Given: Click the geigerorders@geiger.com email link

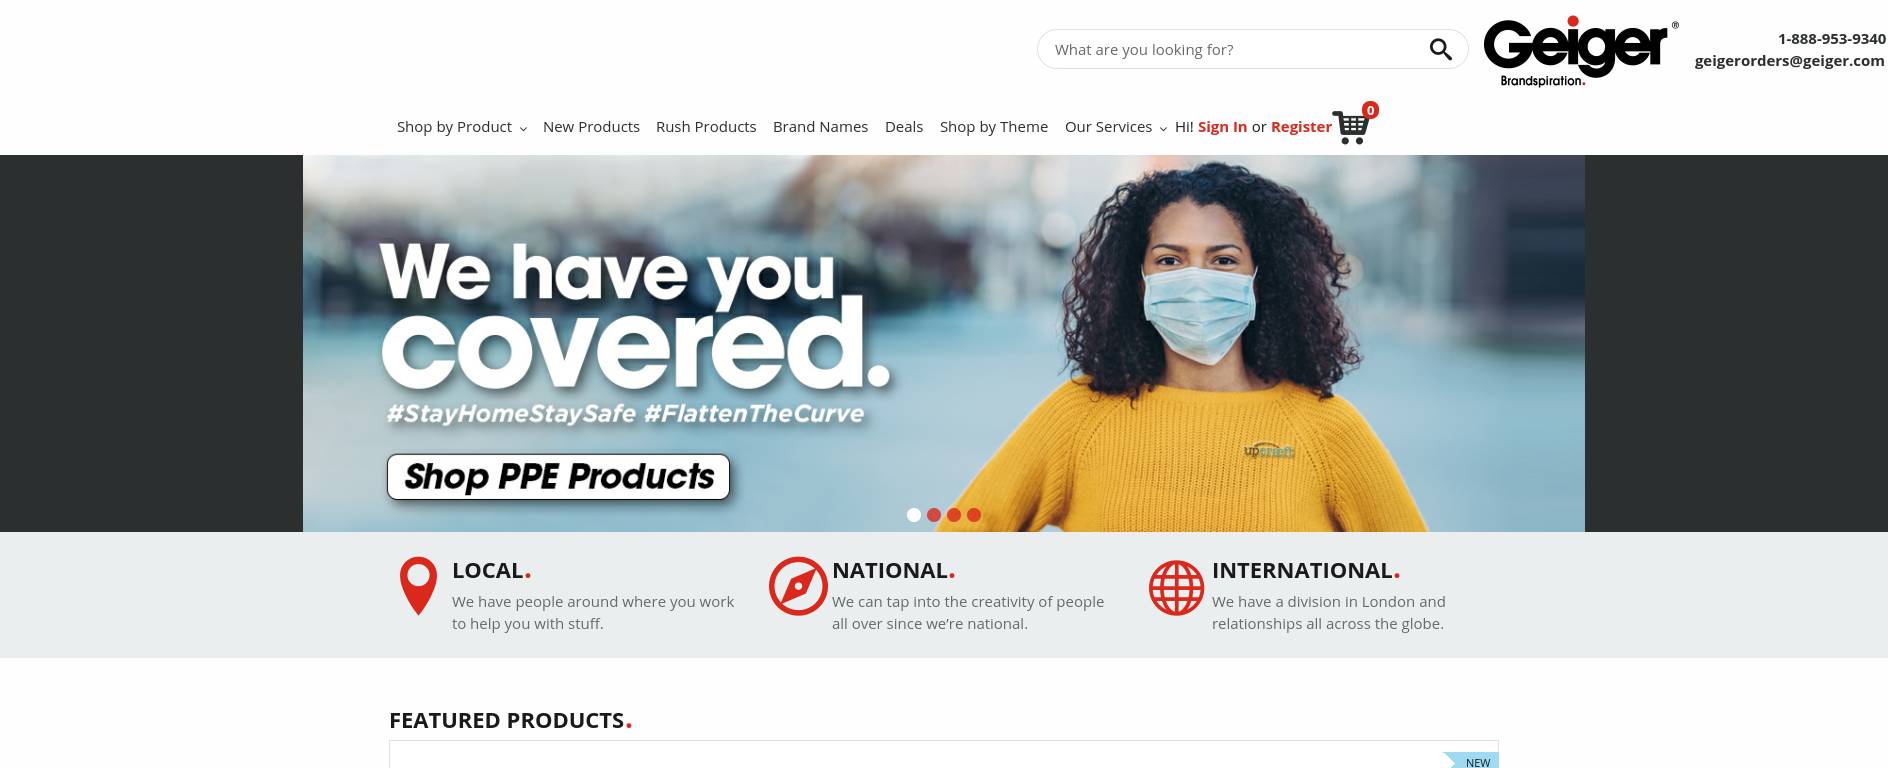Looking at the screenshot, I should tap(1789, 61).
